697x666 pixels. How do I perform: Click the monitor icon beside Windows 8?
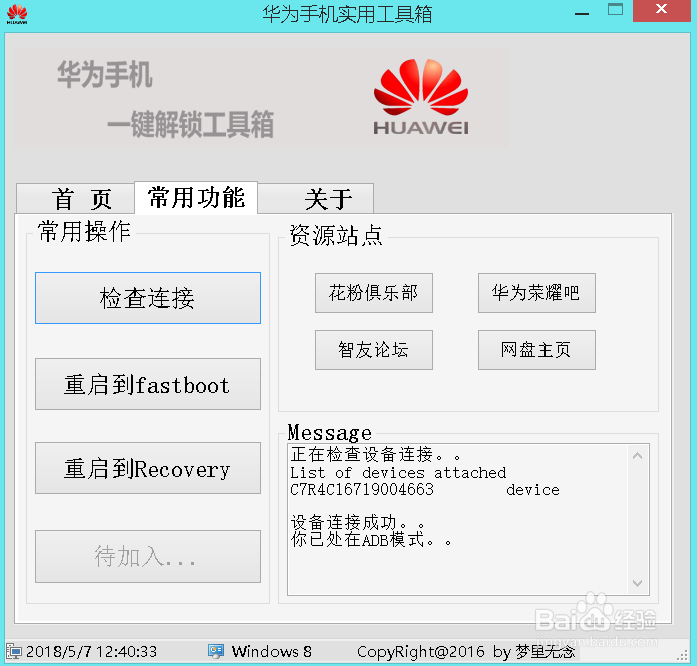point(216,651)
